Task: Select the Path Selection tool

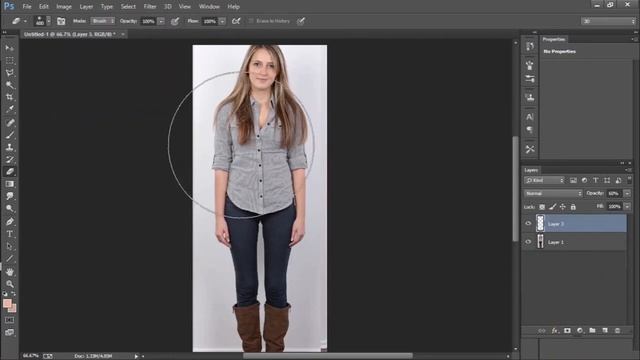Action: click(x=9, y=247)
